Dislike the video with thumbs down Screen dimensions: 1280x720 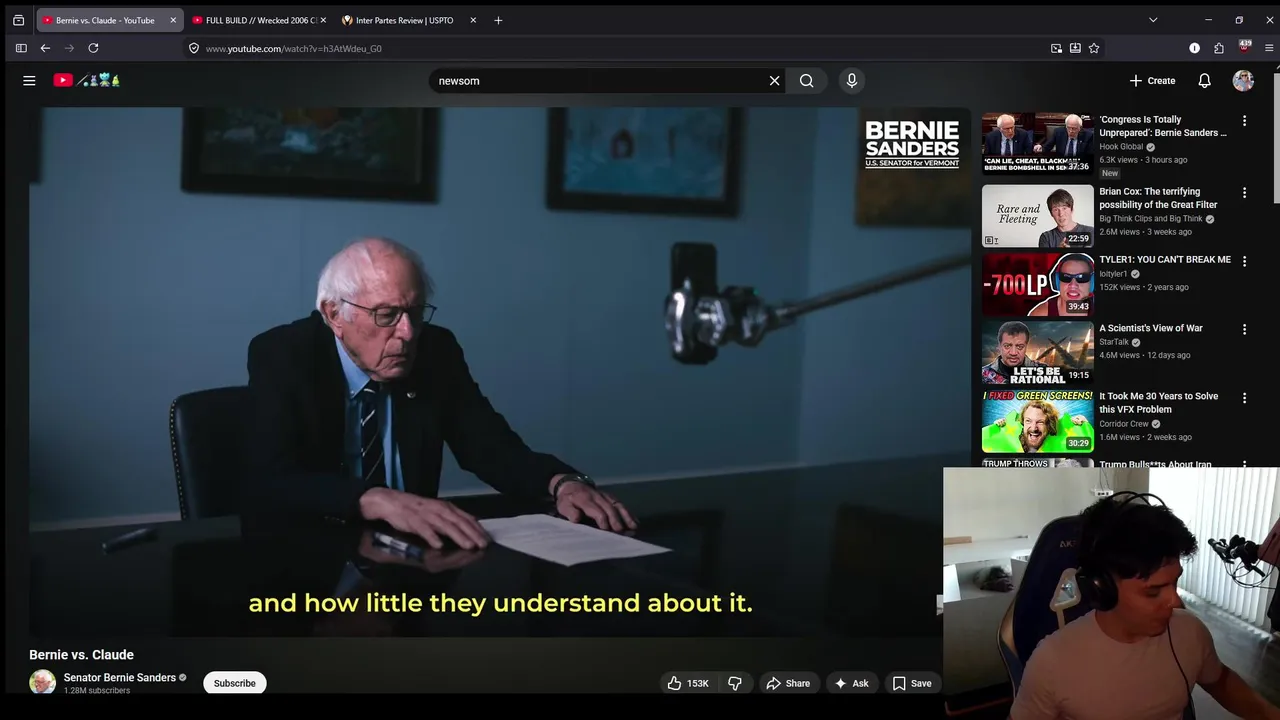point(735,683)
